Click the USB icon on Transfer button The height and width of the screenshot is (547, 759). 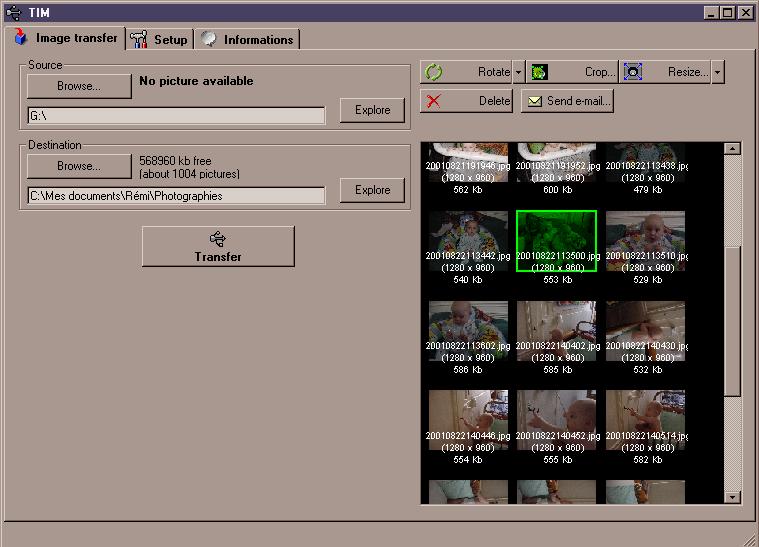pos(217,239)
